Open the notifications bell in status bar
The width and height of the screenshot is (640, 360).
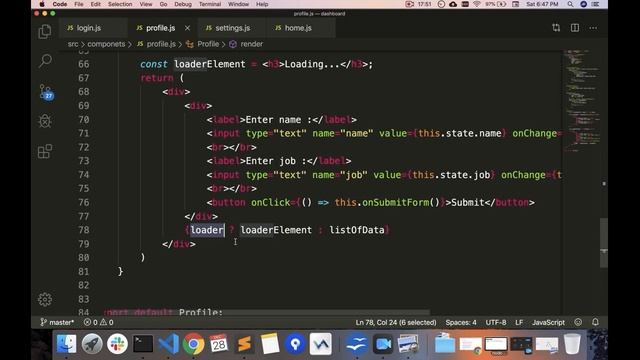point(596,322)
